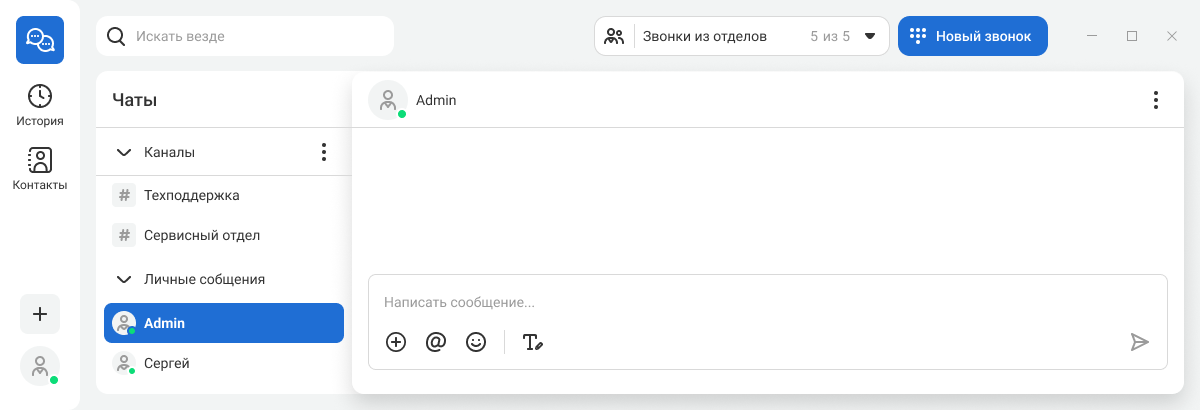Click the Новый звонок button
This screenshot has height=410, width=1200.
[x=972, y=36]
